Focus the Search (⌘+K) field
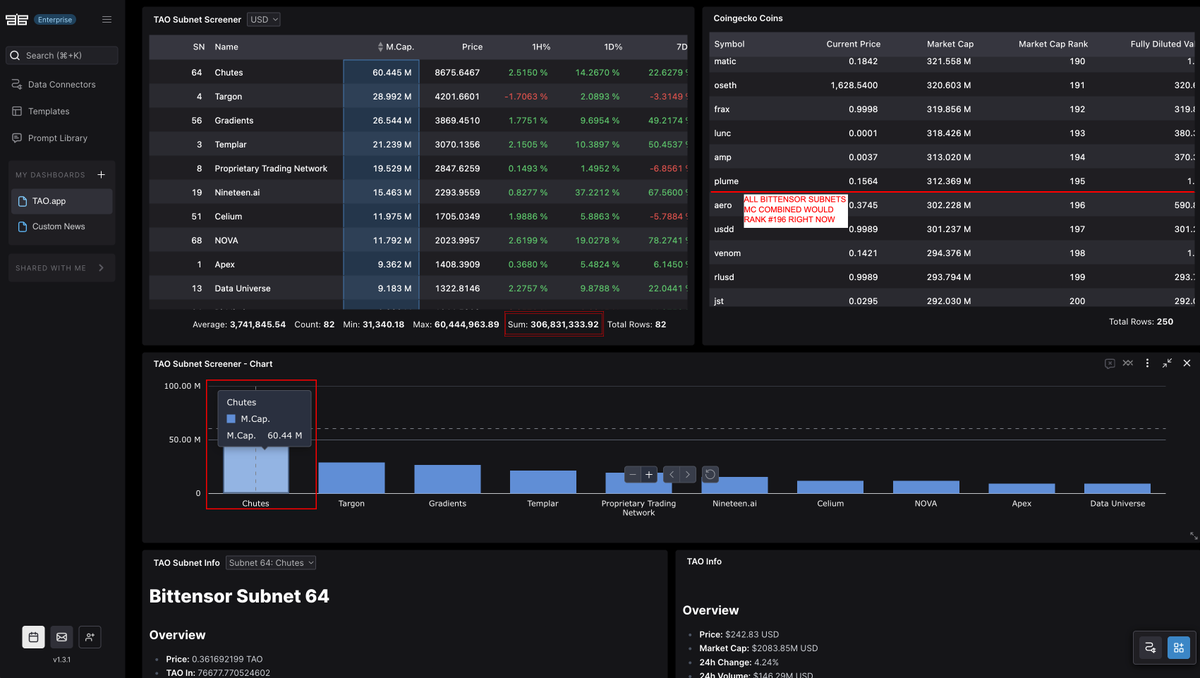Image resolution: width=1200 pixels, height=678 pixels. 62,56
